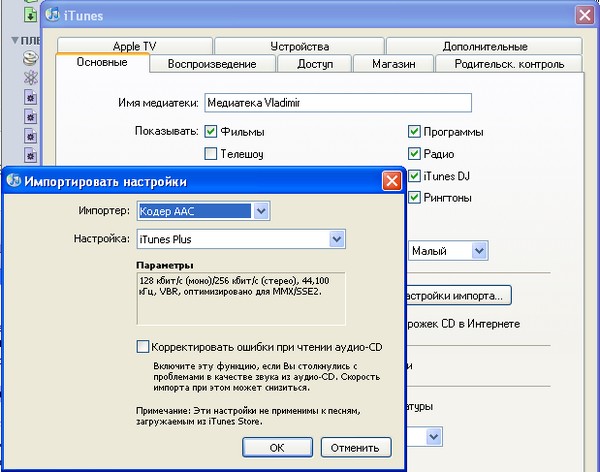
Task: Uncheck the Фильмы checkbox
Action: click(211, 131)
